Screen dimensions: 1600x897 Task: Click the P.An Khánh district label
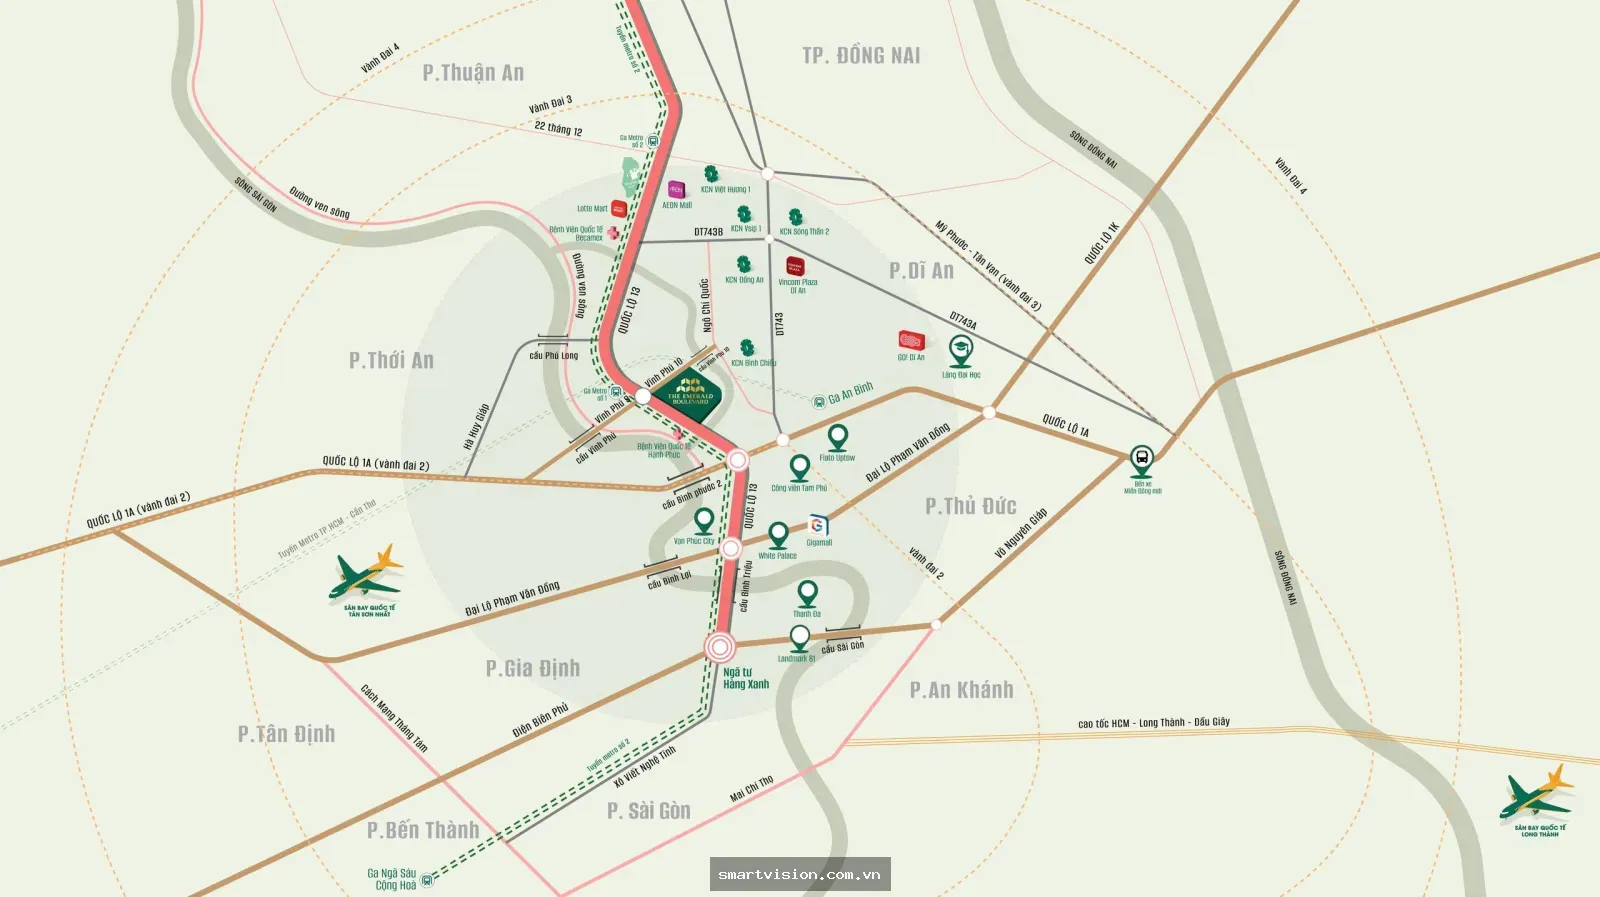[x=961, y=690]
